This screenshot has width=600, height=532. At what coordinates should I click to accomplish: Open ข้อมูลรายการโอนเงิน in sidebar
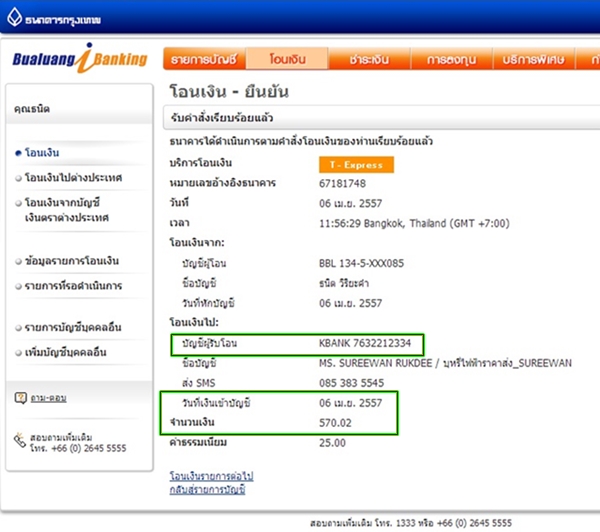[x=72, y=261]
